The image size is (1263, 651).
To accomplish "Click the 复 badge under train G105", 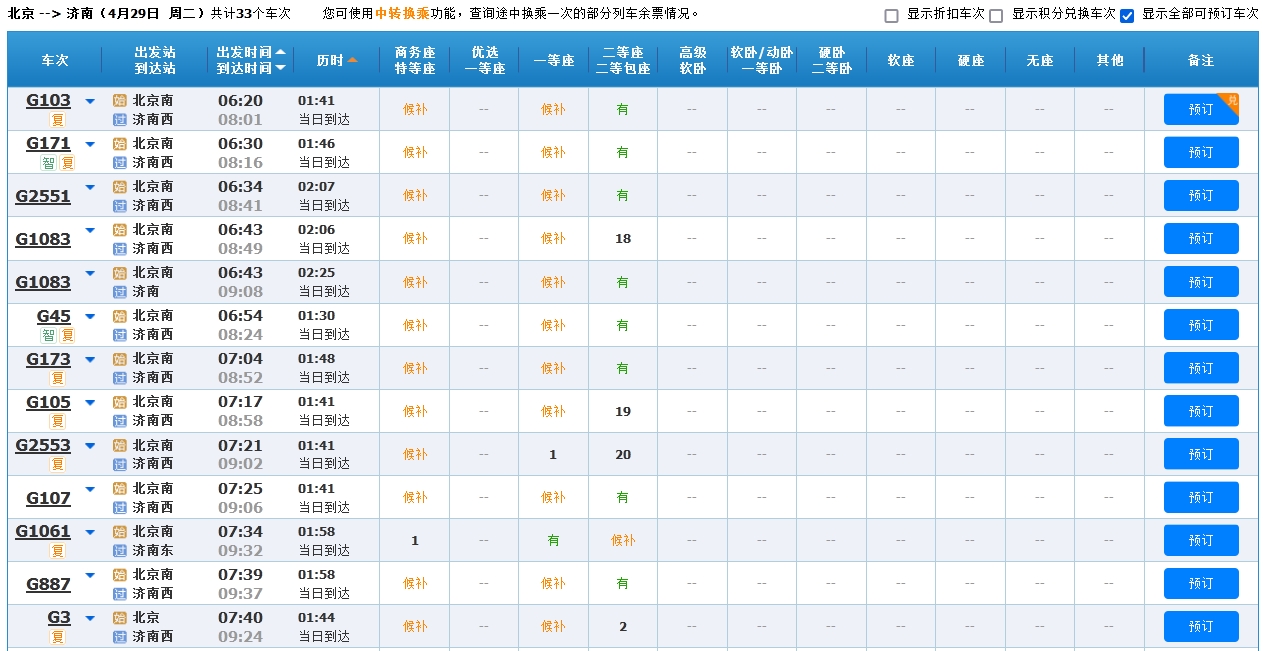I will 58,421.
